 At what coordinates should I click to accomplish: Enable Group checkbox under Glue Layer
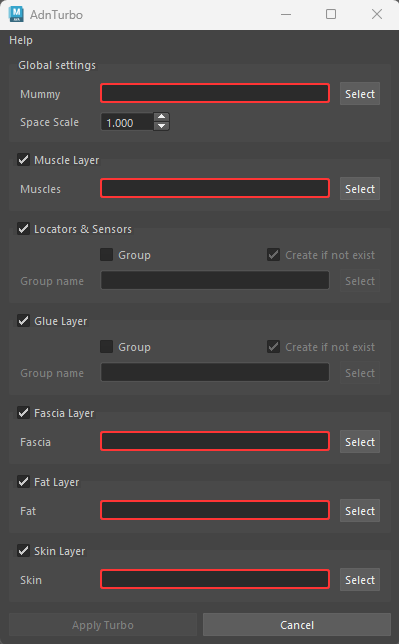106,347
